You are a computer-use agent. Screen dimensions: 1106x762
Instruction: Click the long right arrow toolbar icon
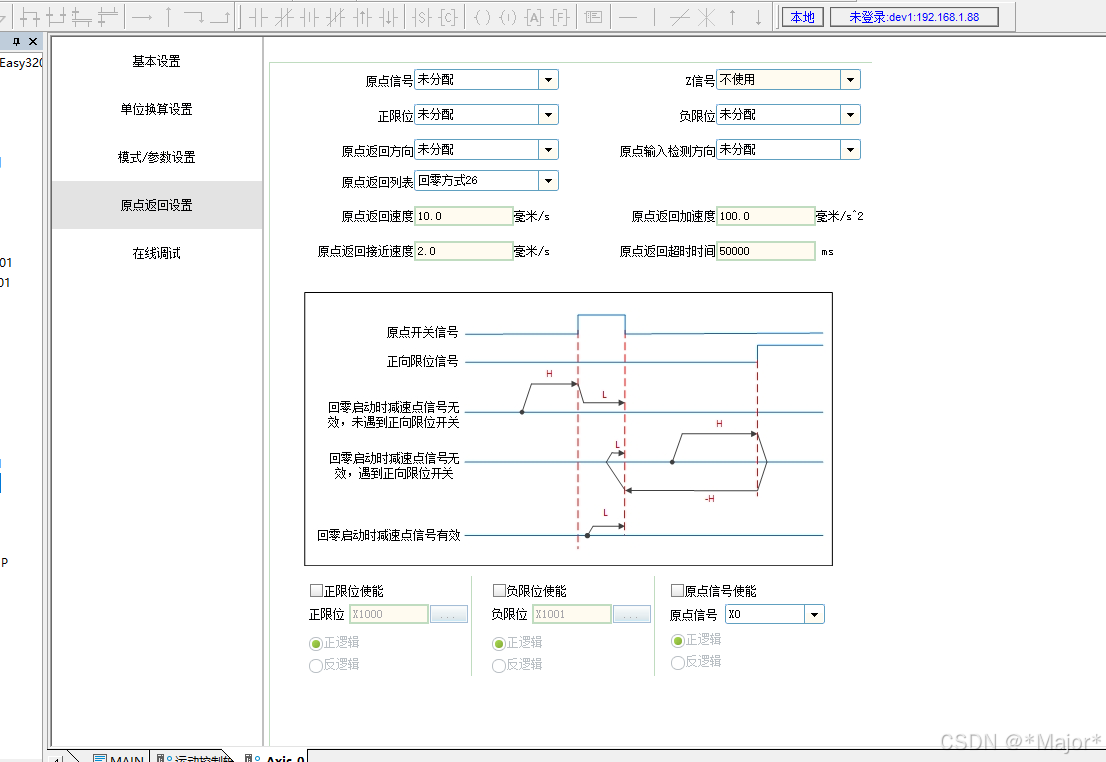tap(142, 17)
